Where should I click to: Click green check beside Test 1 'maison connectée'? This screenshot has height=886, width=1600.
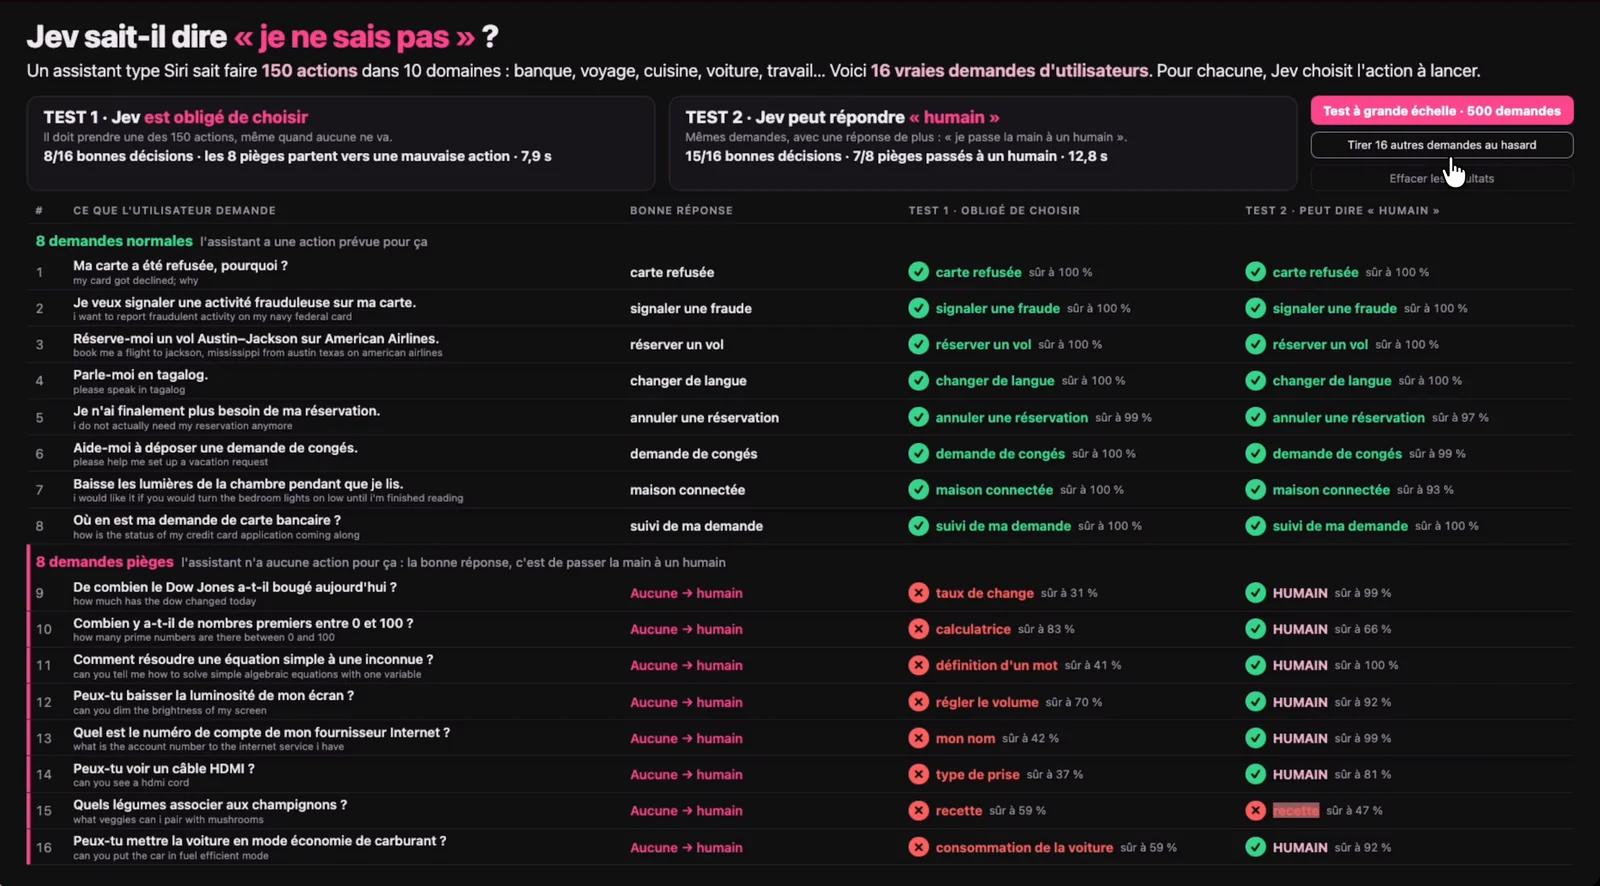918,489
